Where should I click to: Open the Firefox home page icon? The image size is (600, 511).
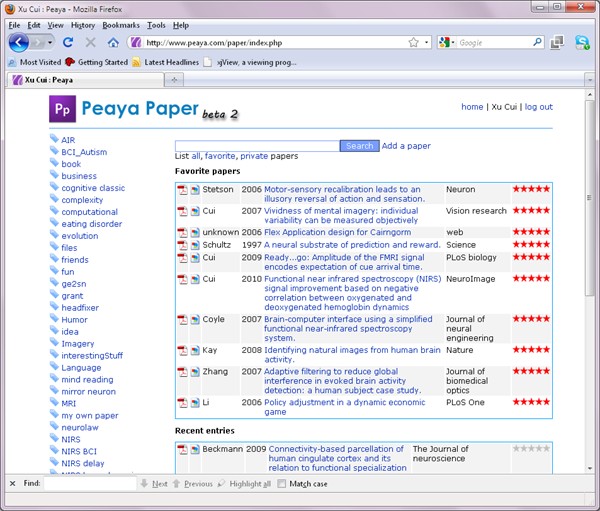(x=113, y=42)
